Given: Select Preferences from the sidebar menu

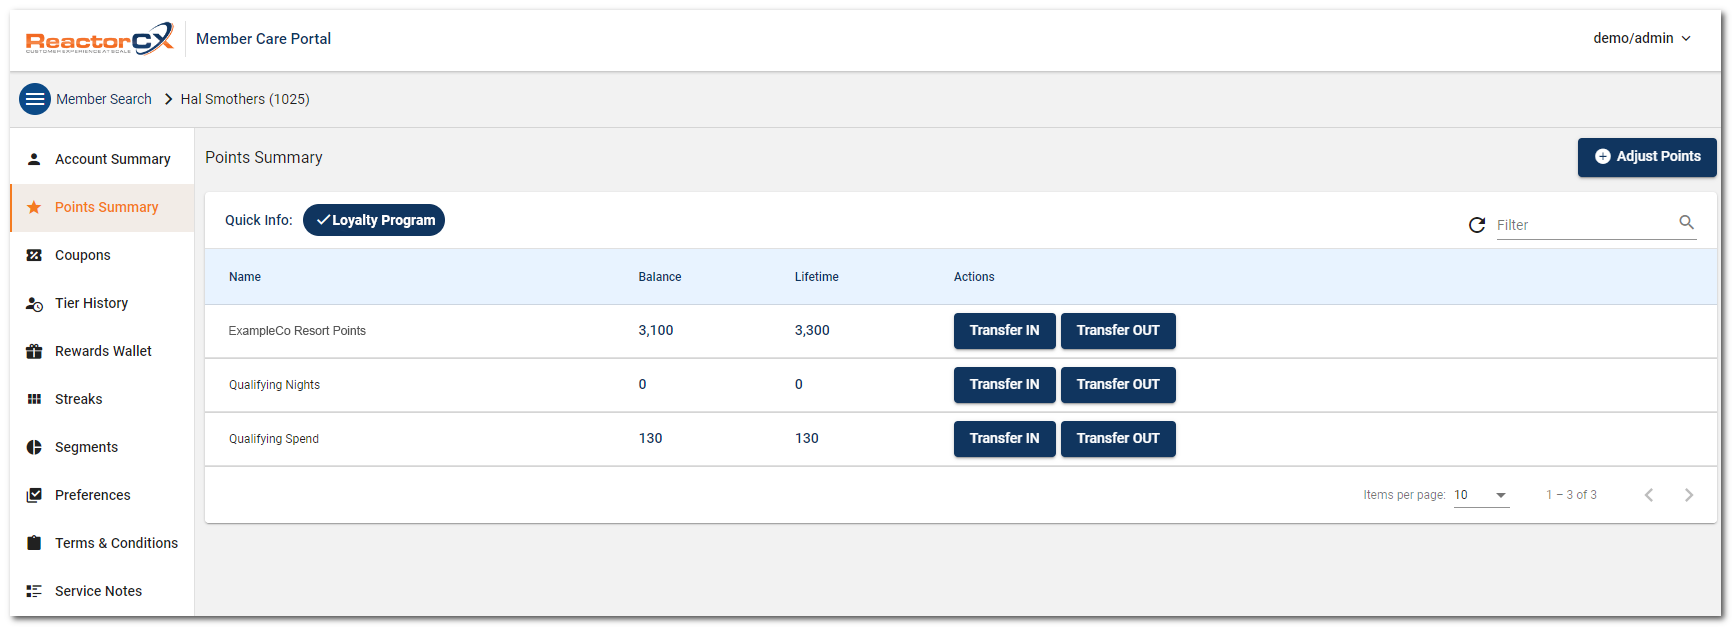Looking at the screenshot, I should click(92, 495).
